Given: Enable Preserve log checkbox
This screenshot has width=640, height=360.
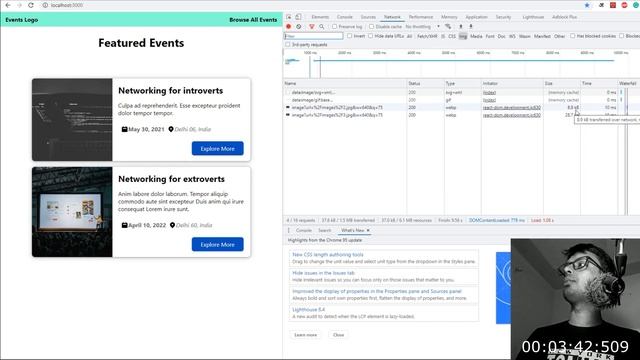Looking at the screenshot, I should click(335, 27).
